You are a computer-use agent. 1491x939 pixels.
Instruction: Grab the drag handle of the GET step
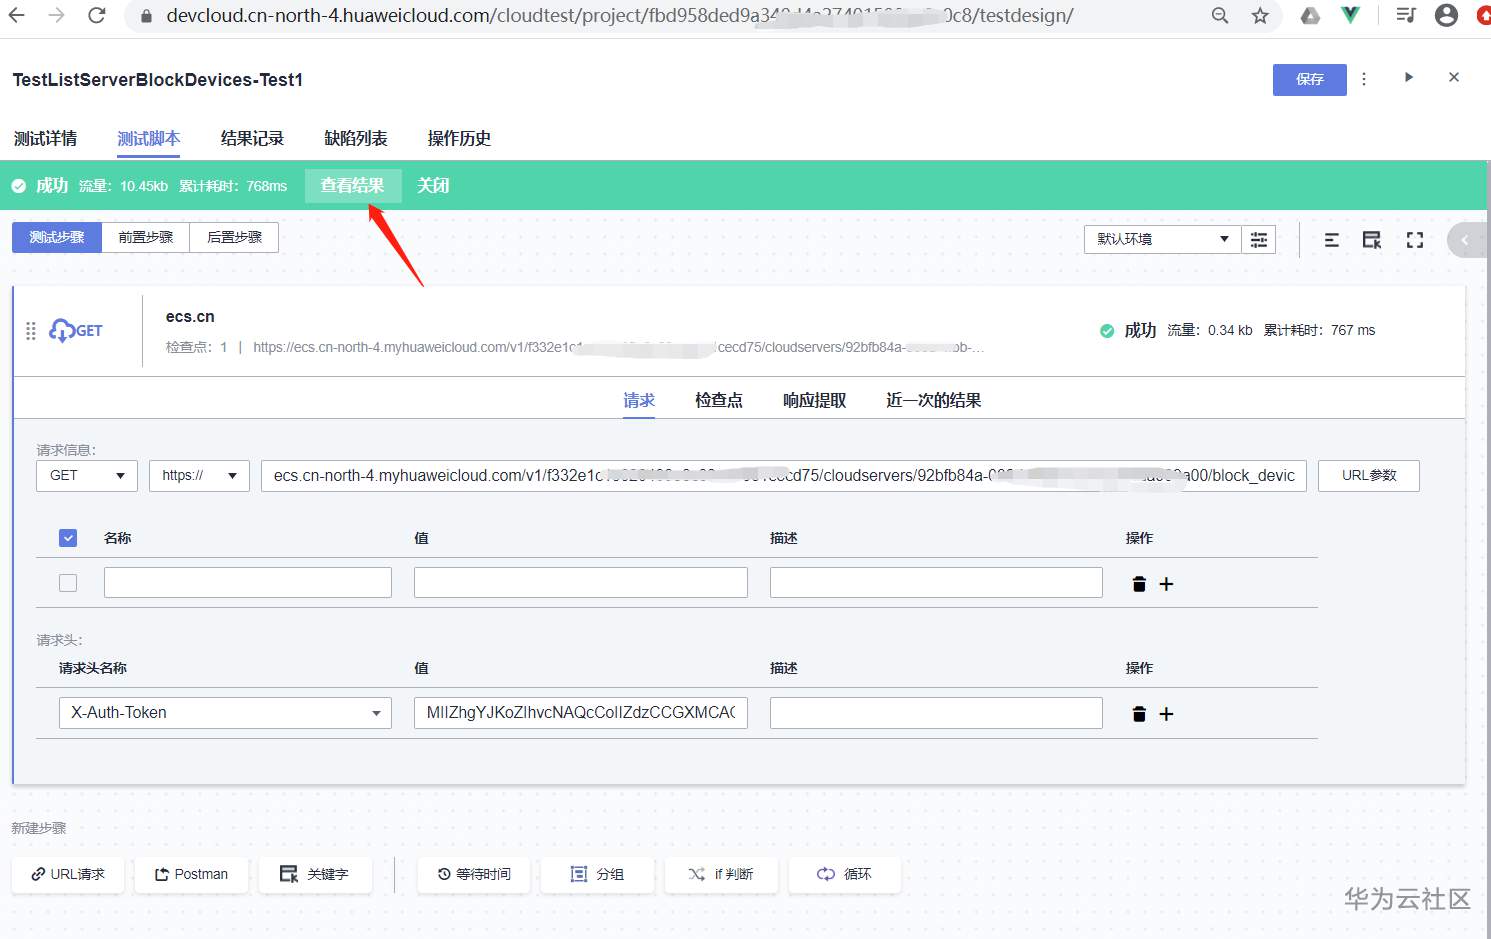31,331
